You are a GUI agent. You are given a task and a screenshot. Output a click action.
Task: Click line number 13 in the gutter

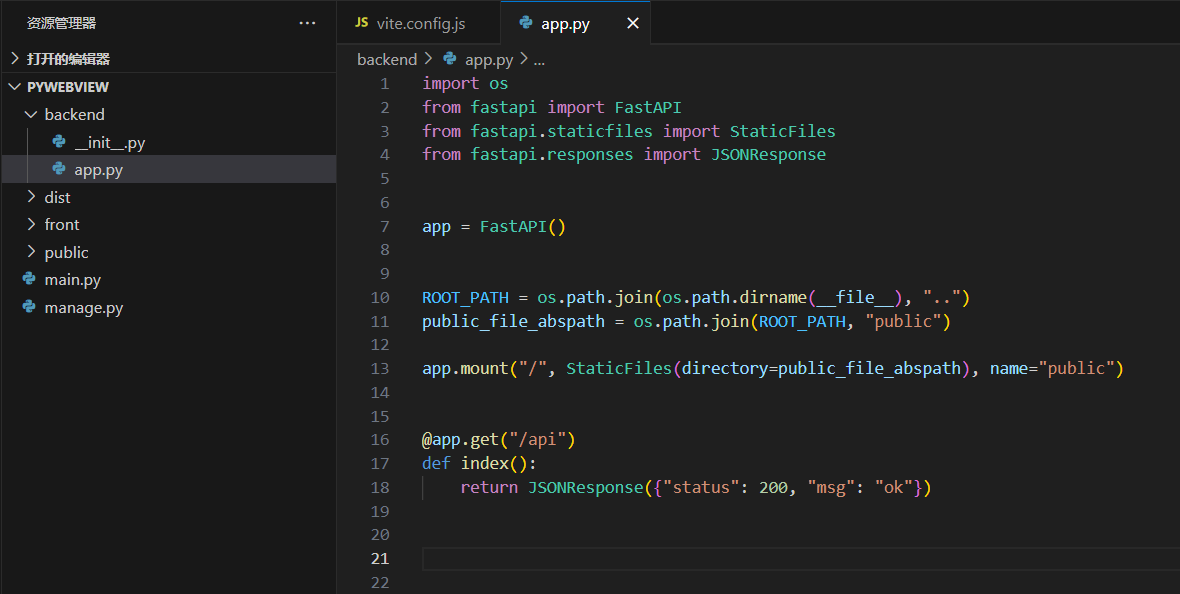click(x=380, y=369)
